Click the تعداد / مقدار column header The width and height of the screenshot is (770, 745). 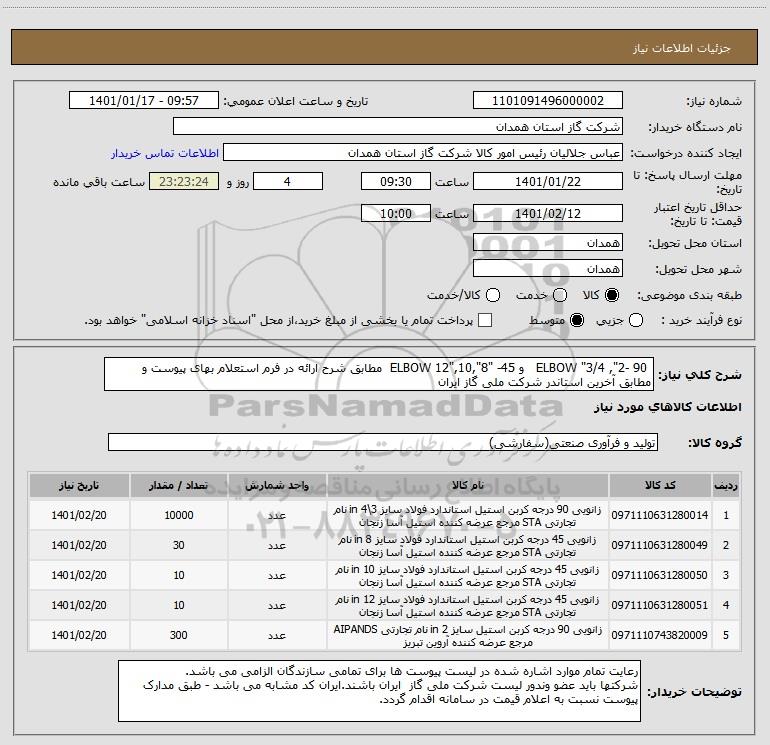coord(179,485)
